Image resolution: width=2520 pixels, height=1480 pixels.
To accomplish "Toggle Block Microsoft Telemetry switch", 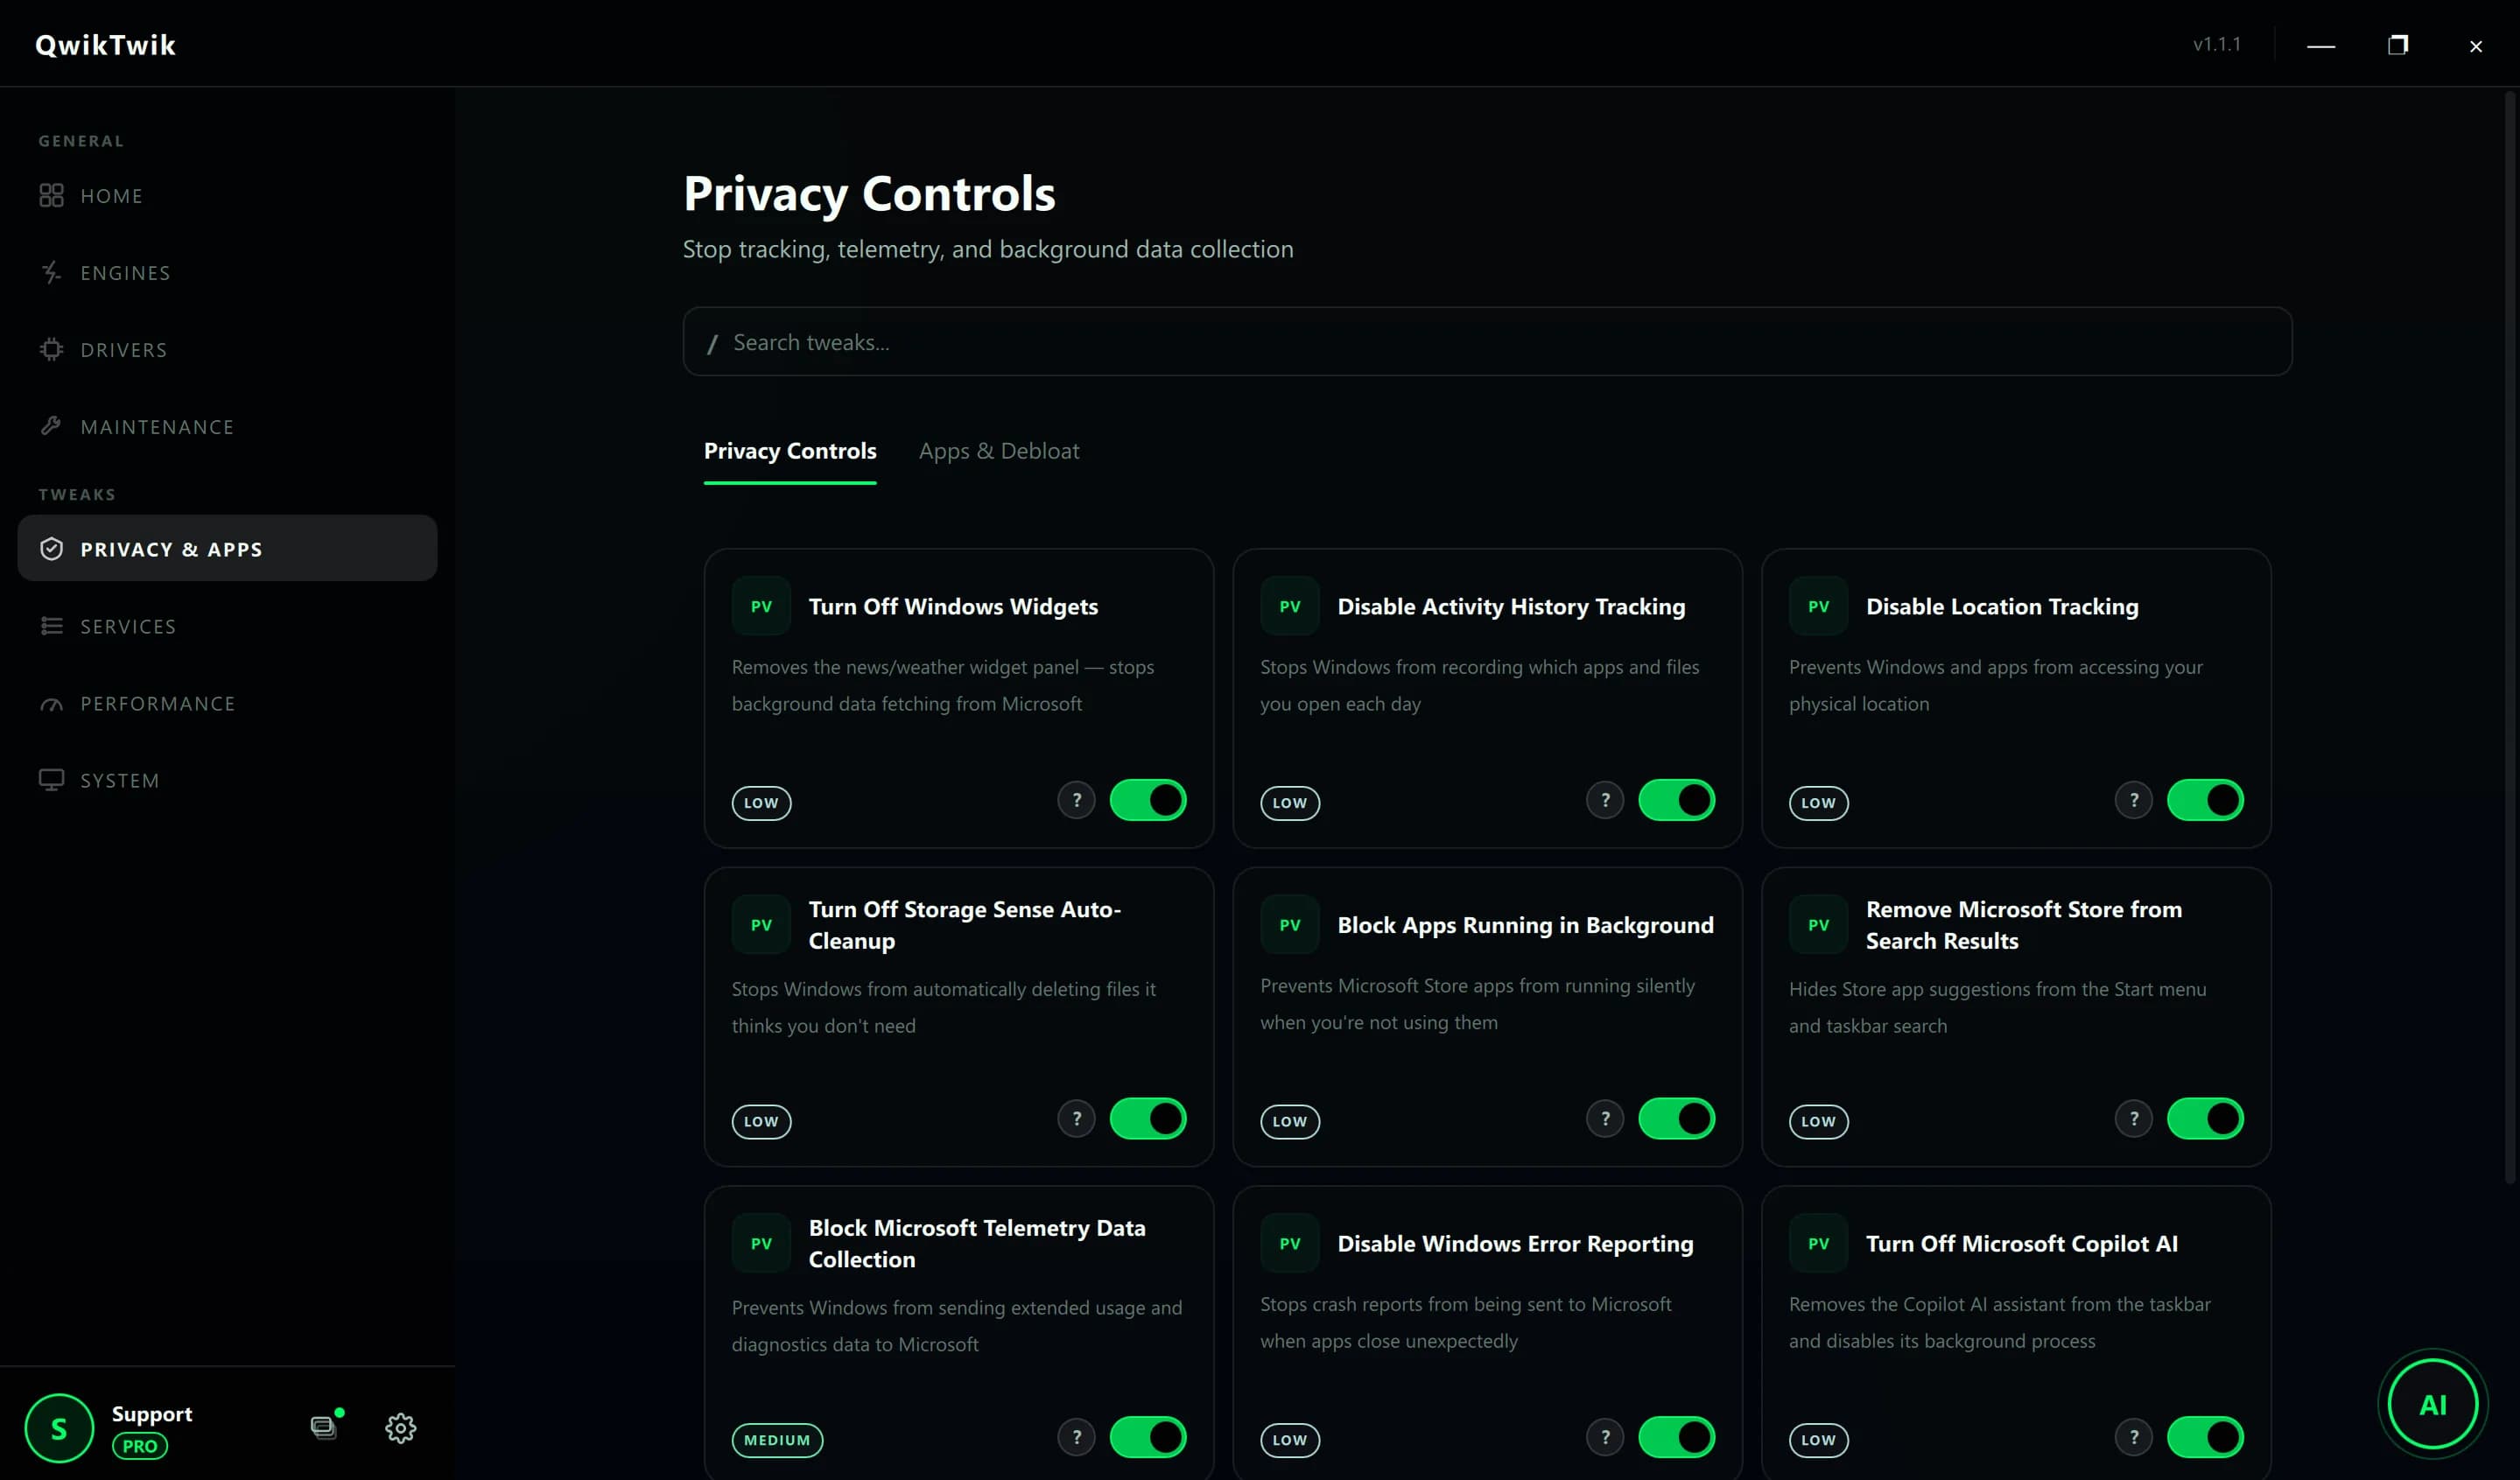I will coord(1148,1437).
